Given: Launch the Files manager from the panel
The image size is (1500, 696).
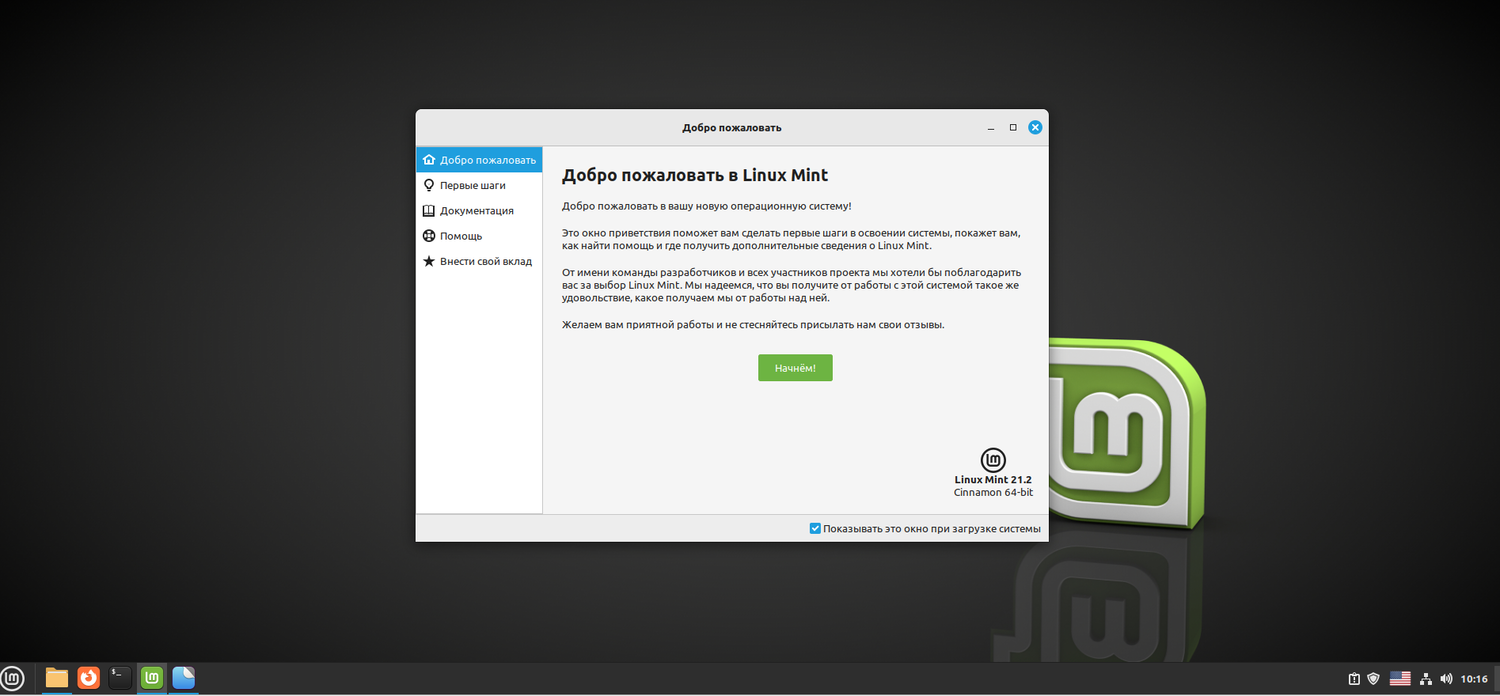Looking at the screenshot, I should pos(57,678).
